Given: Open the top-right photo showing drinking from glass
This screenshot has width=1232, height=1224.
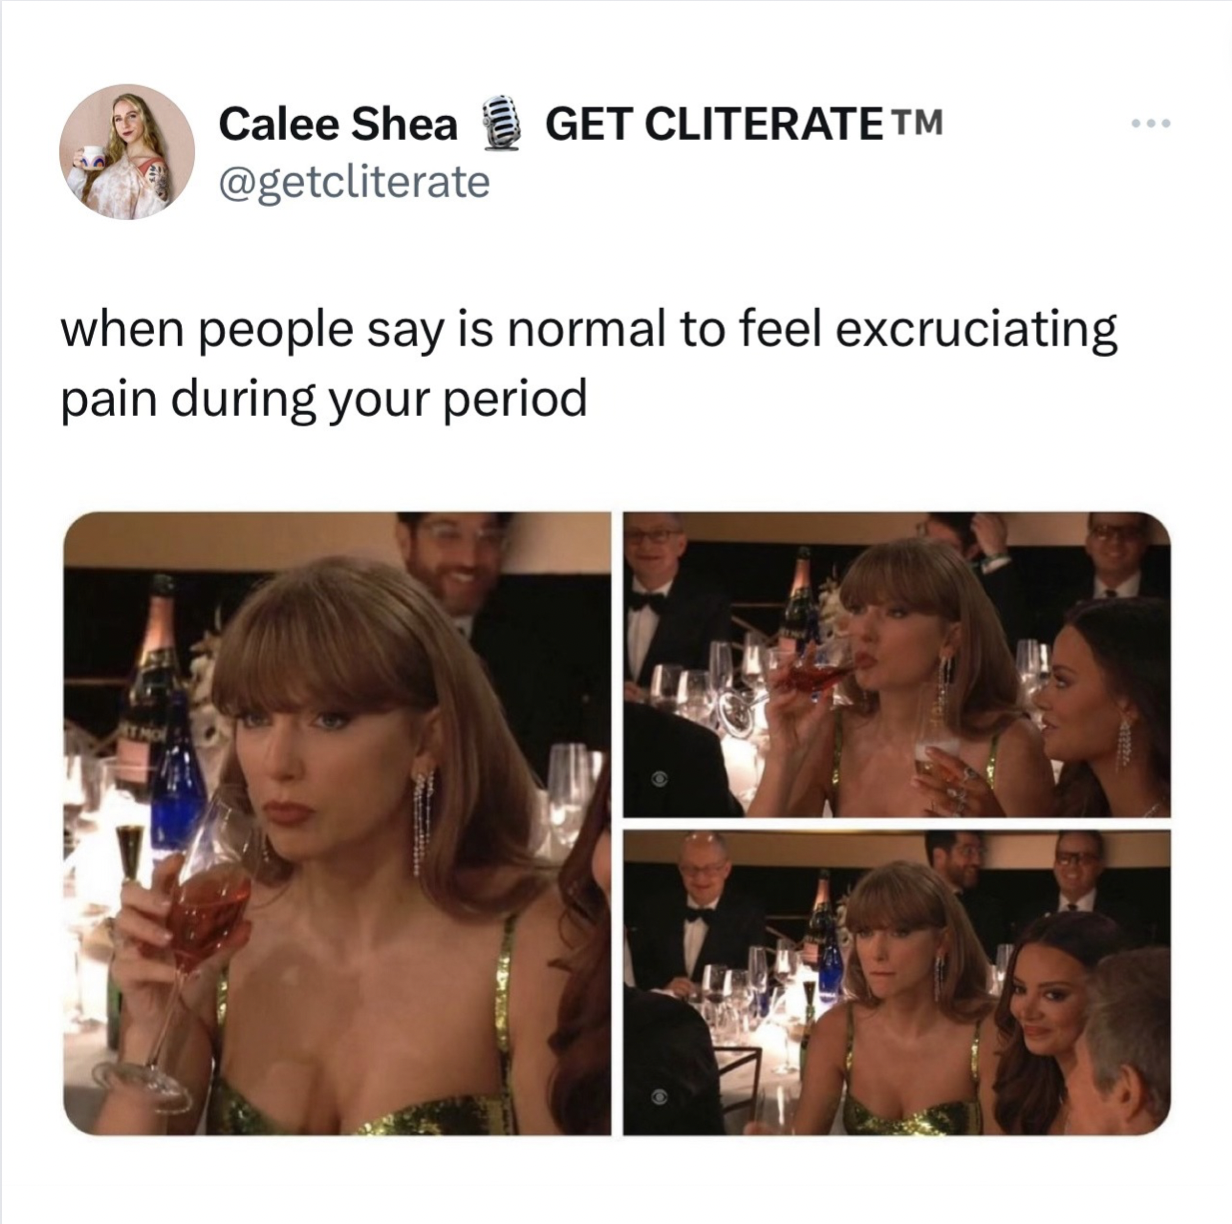Looking at the screenshot, I should click(x=896, y=665).
